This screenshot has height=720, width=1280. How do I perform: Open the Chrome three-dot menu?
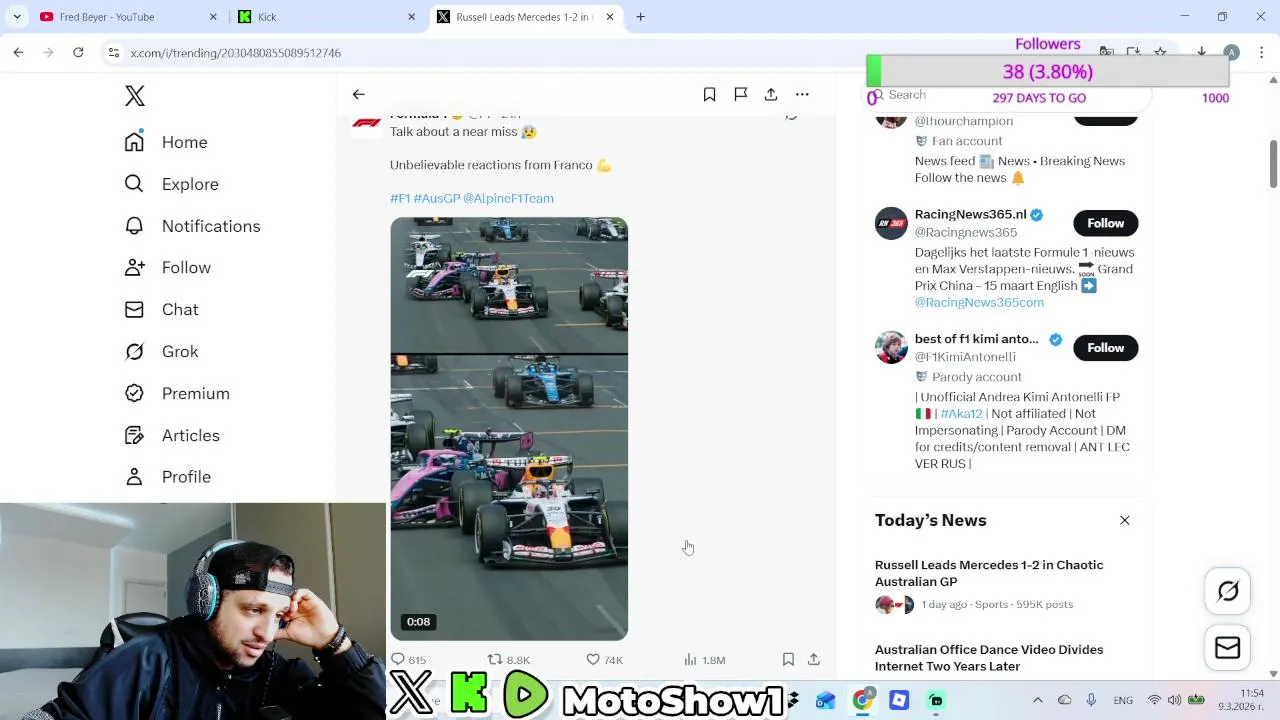(x=1262, y=52)
